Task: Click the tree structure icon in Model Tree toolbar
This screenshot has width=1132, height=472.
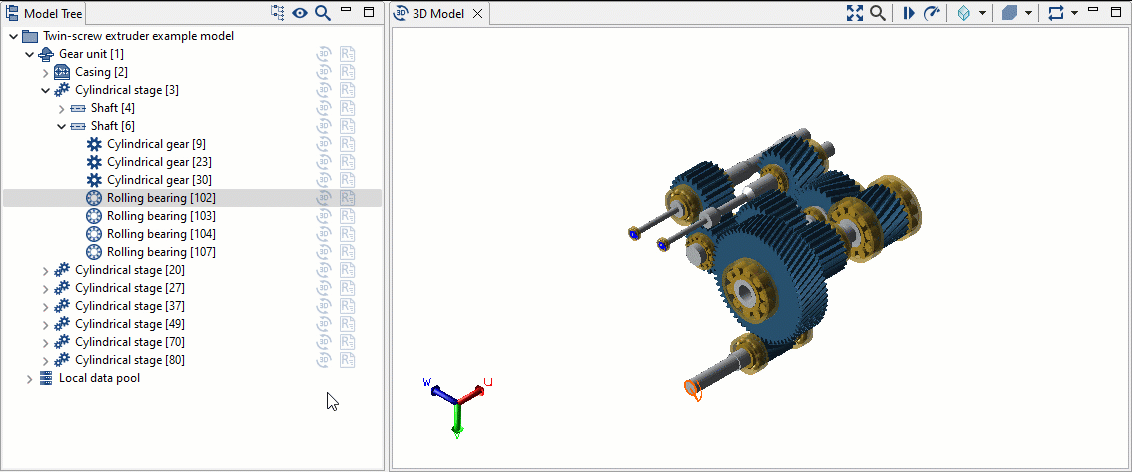Action: click(278, 13)
